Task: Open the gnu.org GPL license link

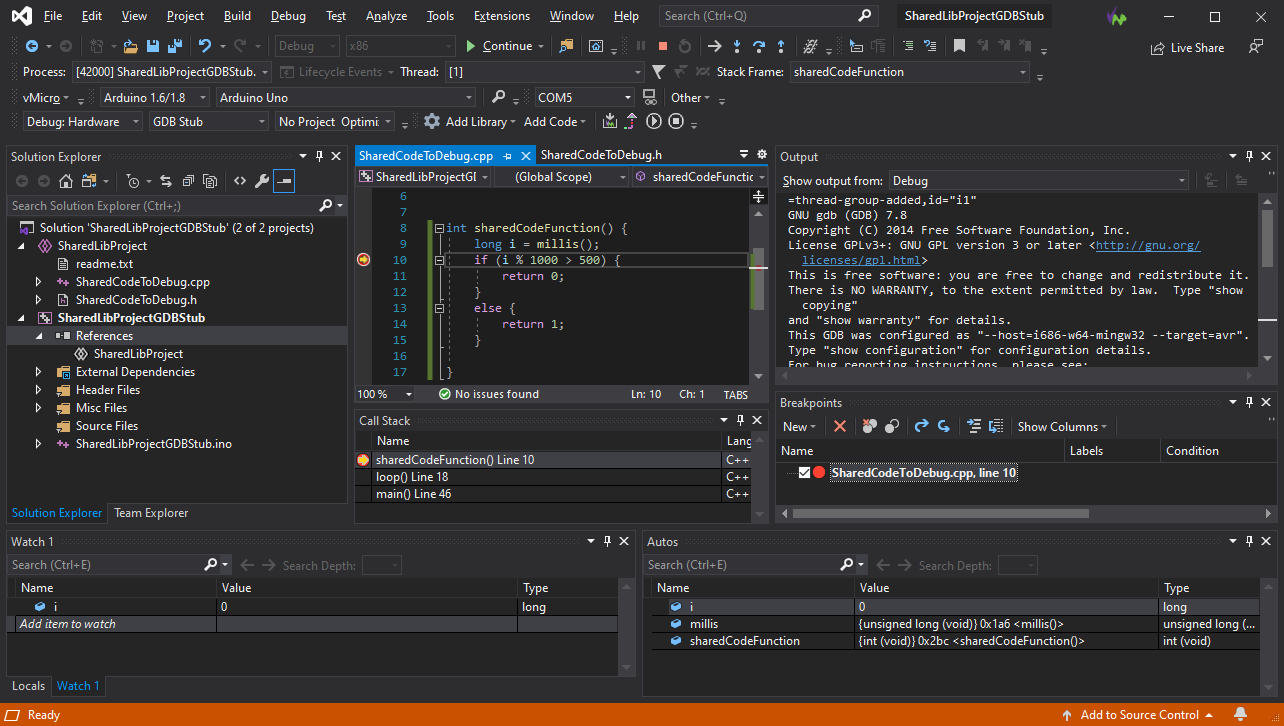Action: coord(1148,245)
